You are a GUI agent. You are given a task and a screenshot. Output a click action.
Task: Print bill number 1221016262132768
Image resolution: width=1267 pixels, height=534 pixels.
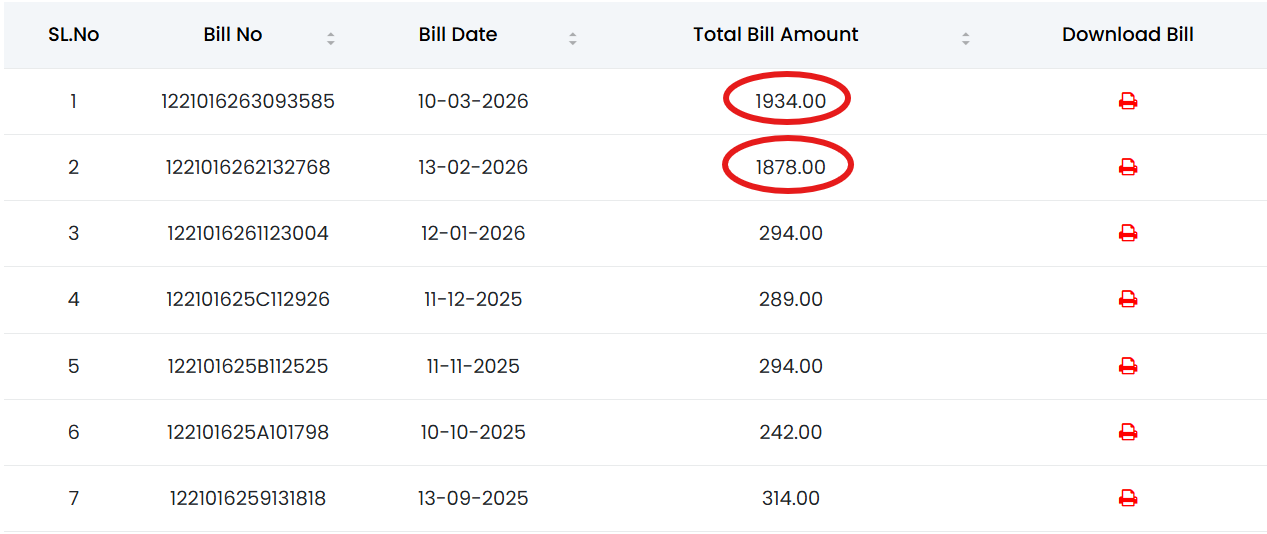tap(1128, 167)
